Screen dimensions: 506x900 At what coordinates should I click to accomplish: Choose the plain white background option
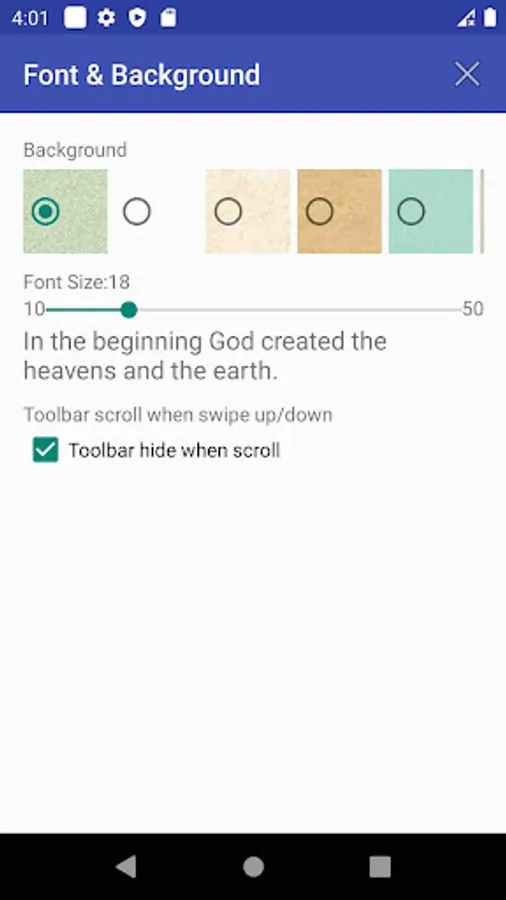click(x=137, y=211)
